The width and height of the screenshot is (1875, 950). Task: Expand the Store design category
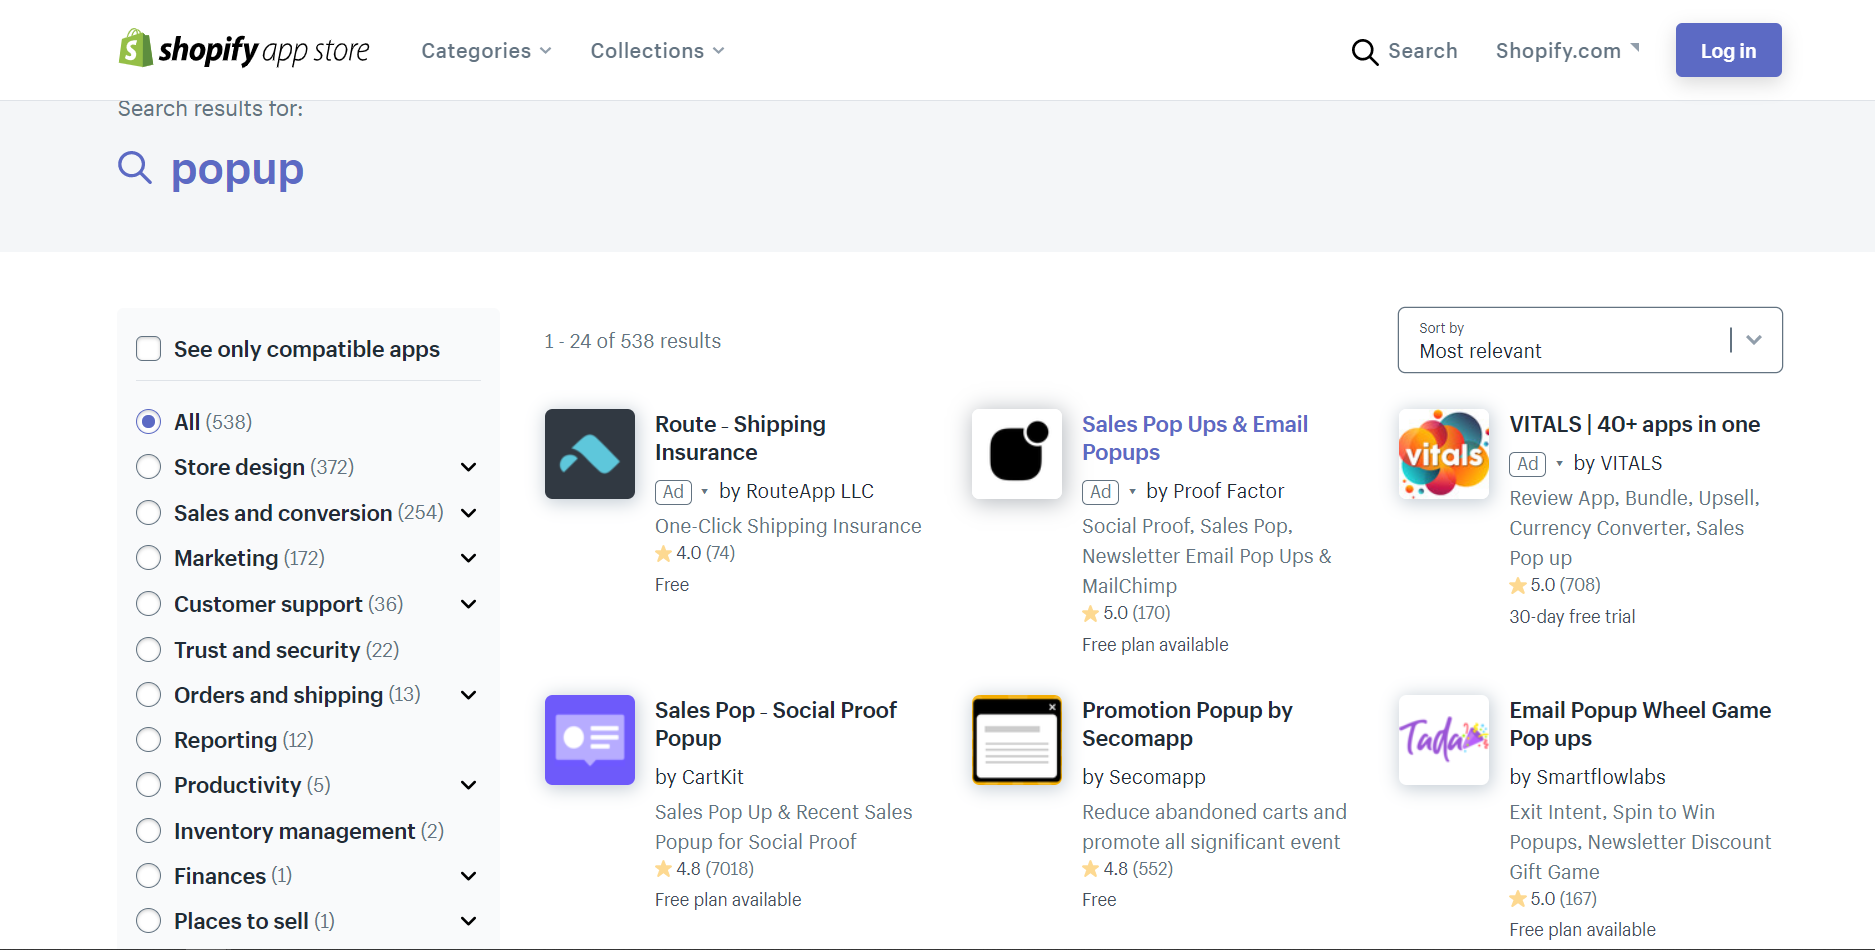(468, 467)
